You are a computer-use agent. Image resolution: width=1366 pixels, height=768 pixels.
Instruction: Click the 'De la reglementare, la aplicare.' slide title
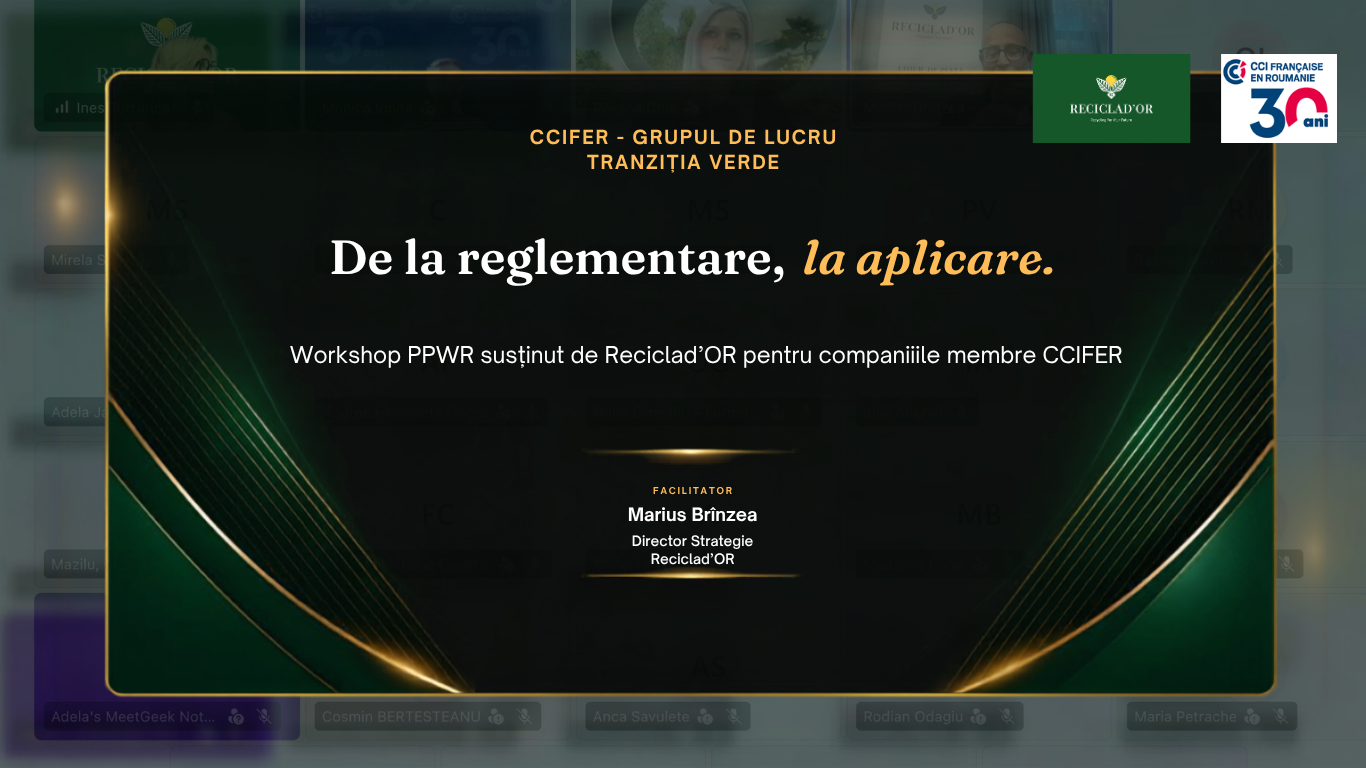pos(692,259)
